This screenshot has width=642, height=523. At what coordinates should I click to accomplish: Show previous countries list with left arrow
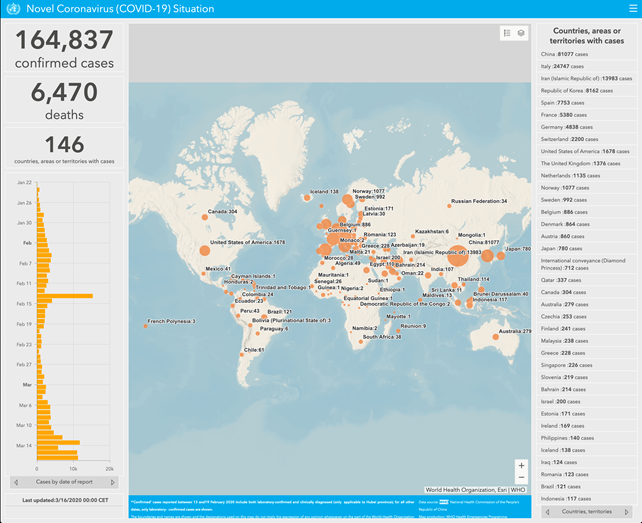point(547,512)
